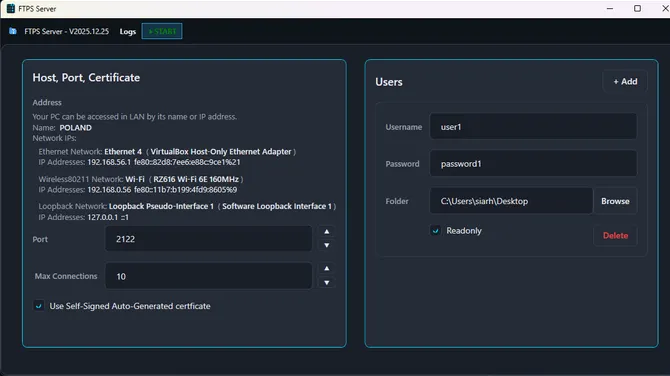Click the Users panel heading
This screenshot has height=376, width=670.
(389, 82)
